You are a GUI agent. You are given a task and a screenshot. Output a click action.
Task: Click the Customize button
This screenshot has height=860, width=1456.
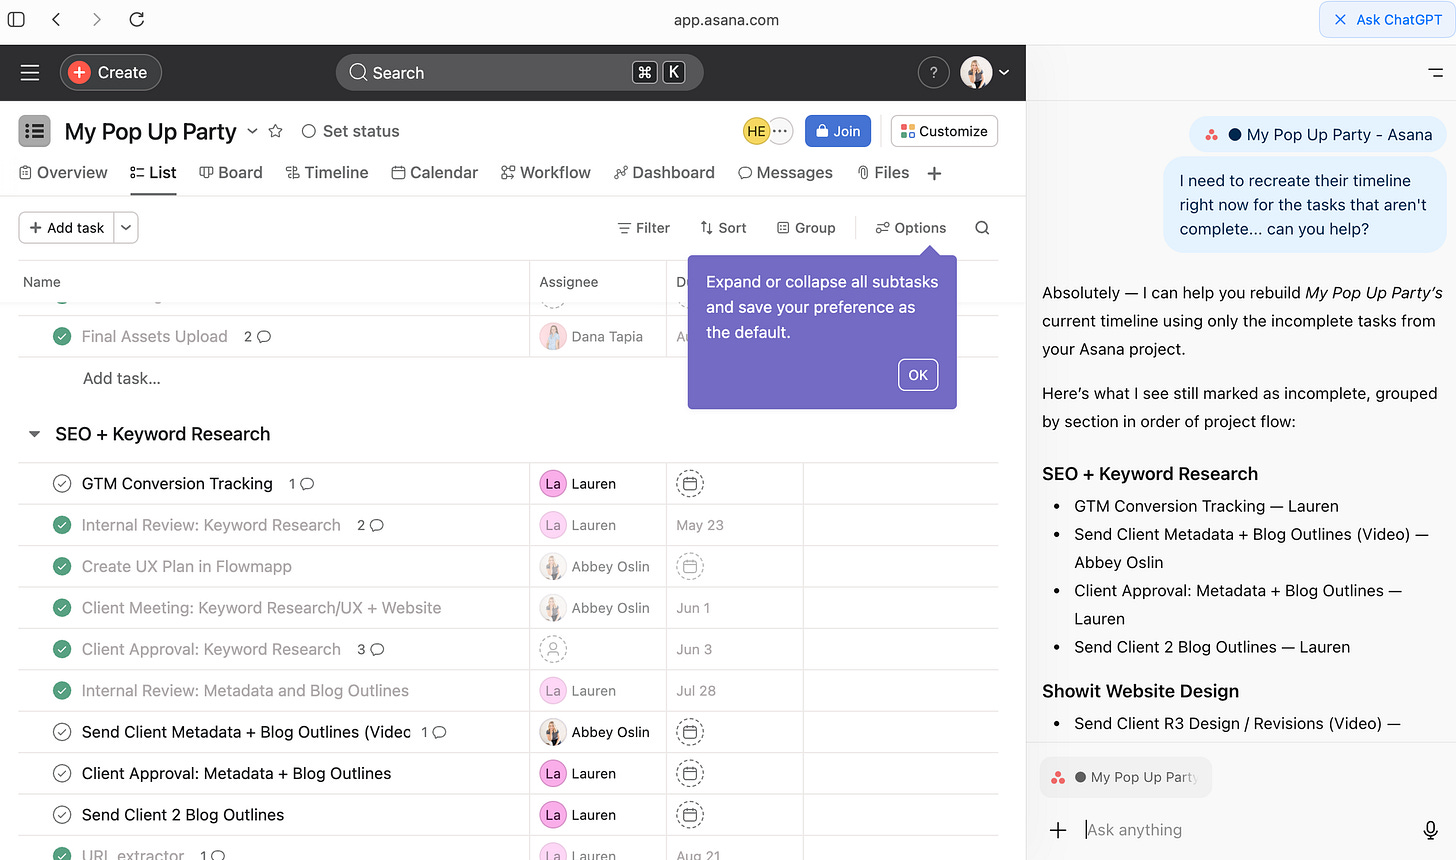(x=944, y=131)
